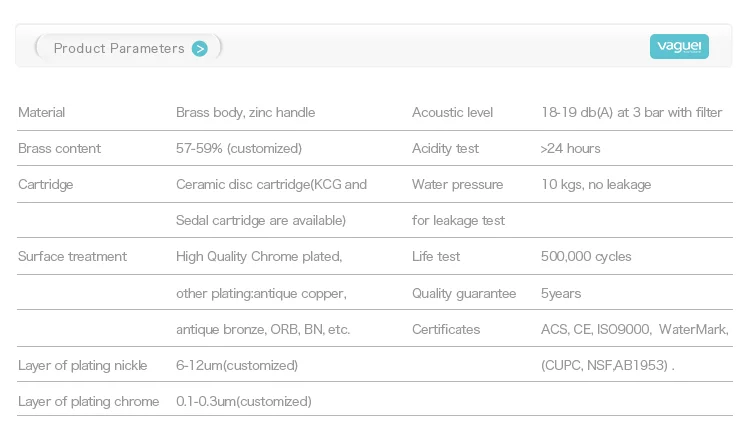Click the blue arrow icon beside Product Parameters

pyautogui.click(x=200, y=48)
